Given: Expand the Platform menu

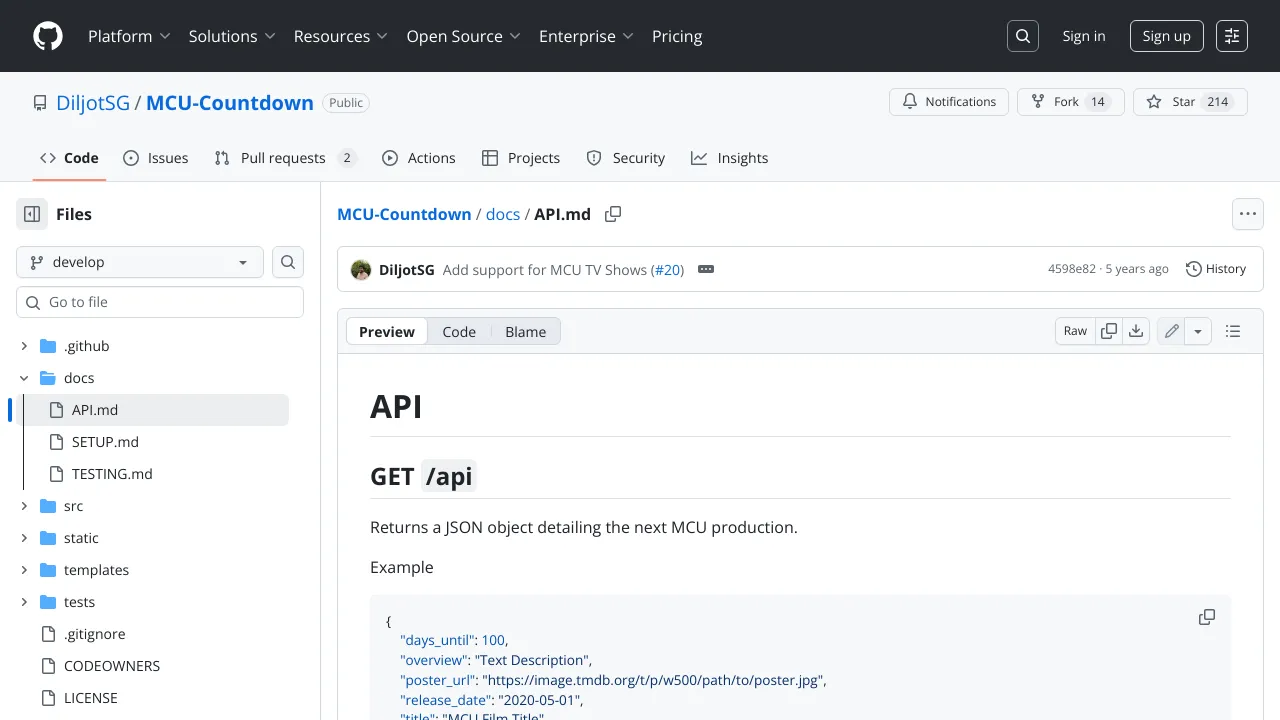Looking at the screenshot, I should click(x=128, y=36).
